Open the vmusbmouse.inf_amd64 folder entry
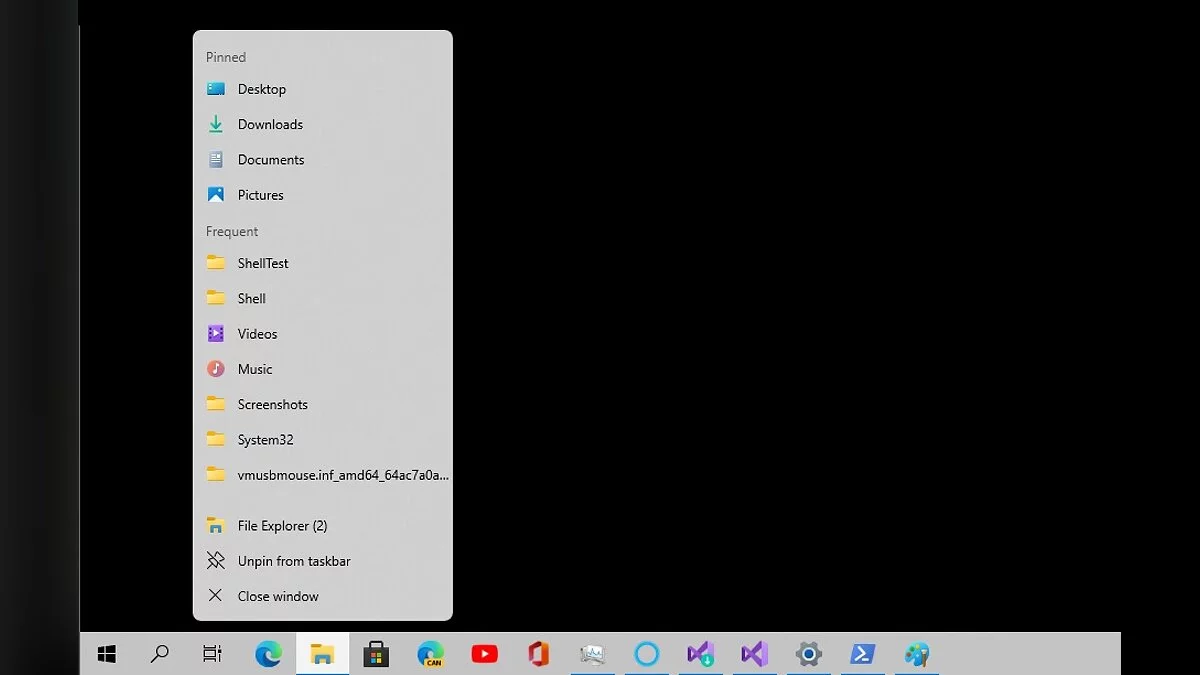The width and height of the screenshot is (1200, 675). click(x=323, y=475)
